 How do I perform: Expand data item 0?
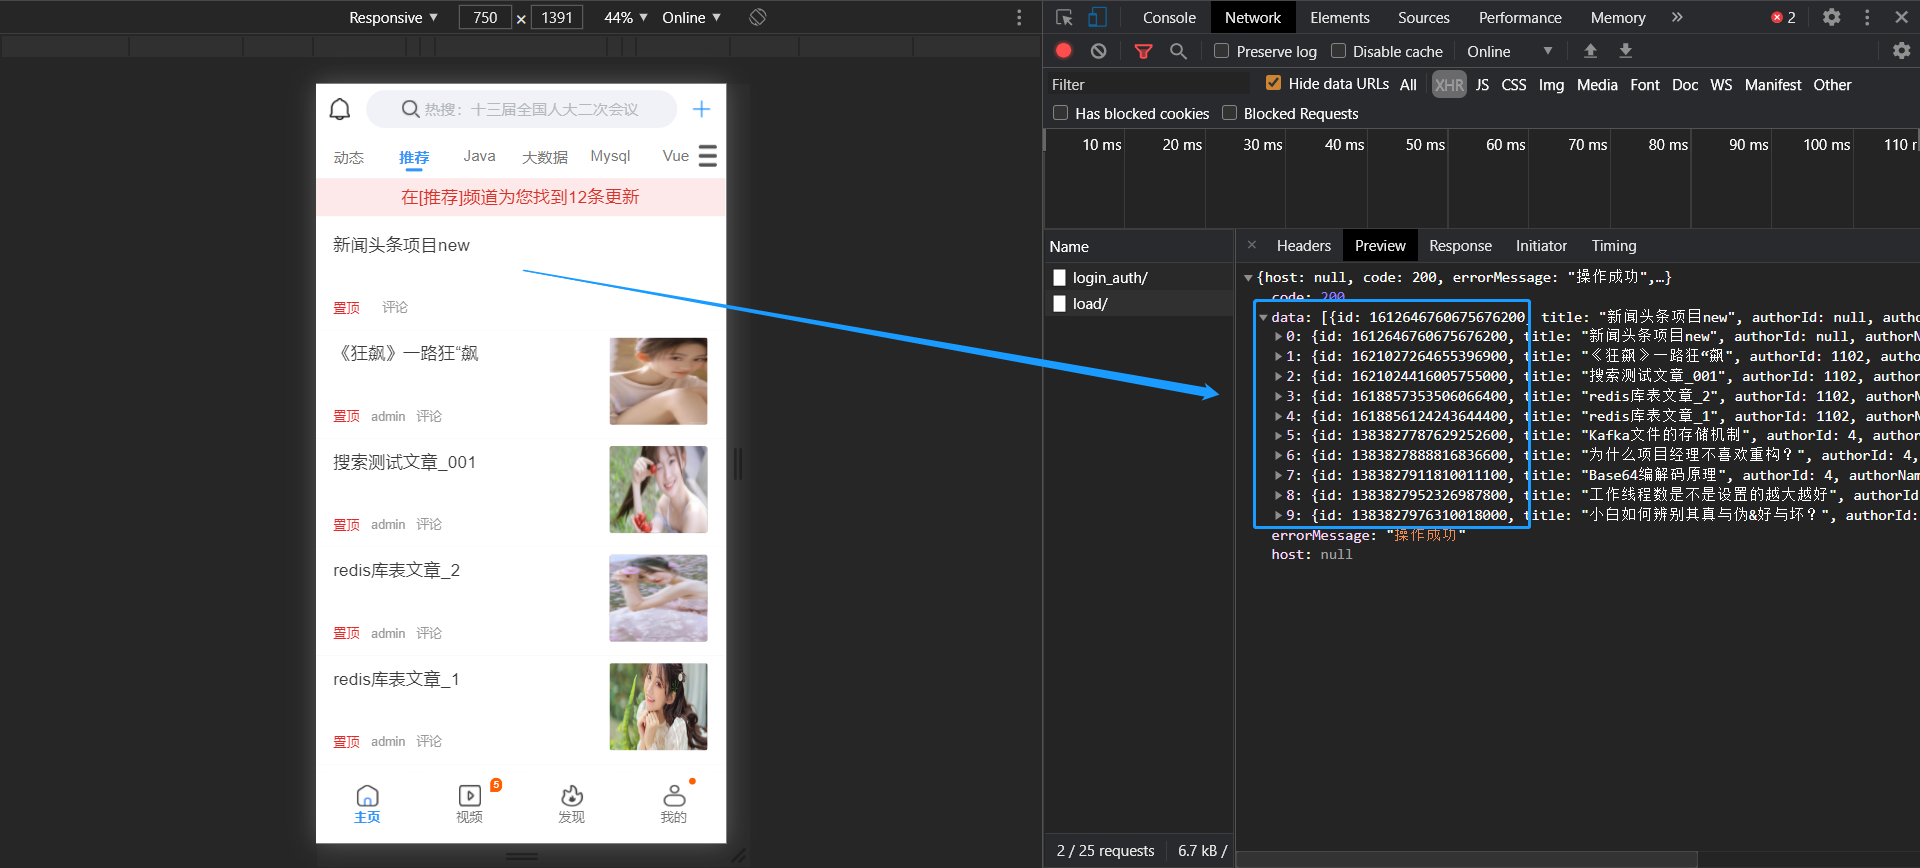tap(1278, 337)
